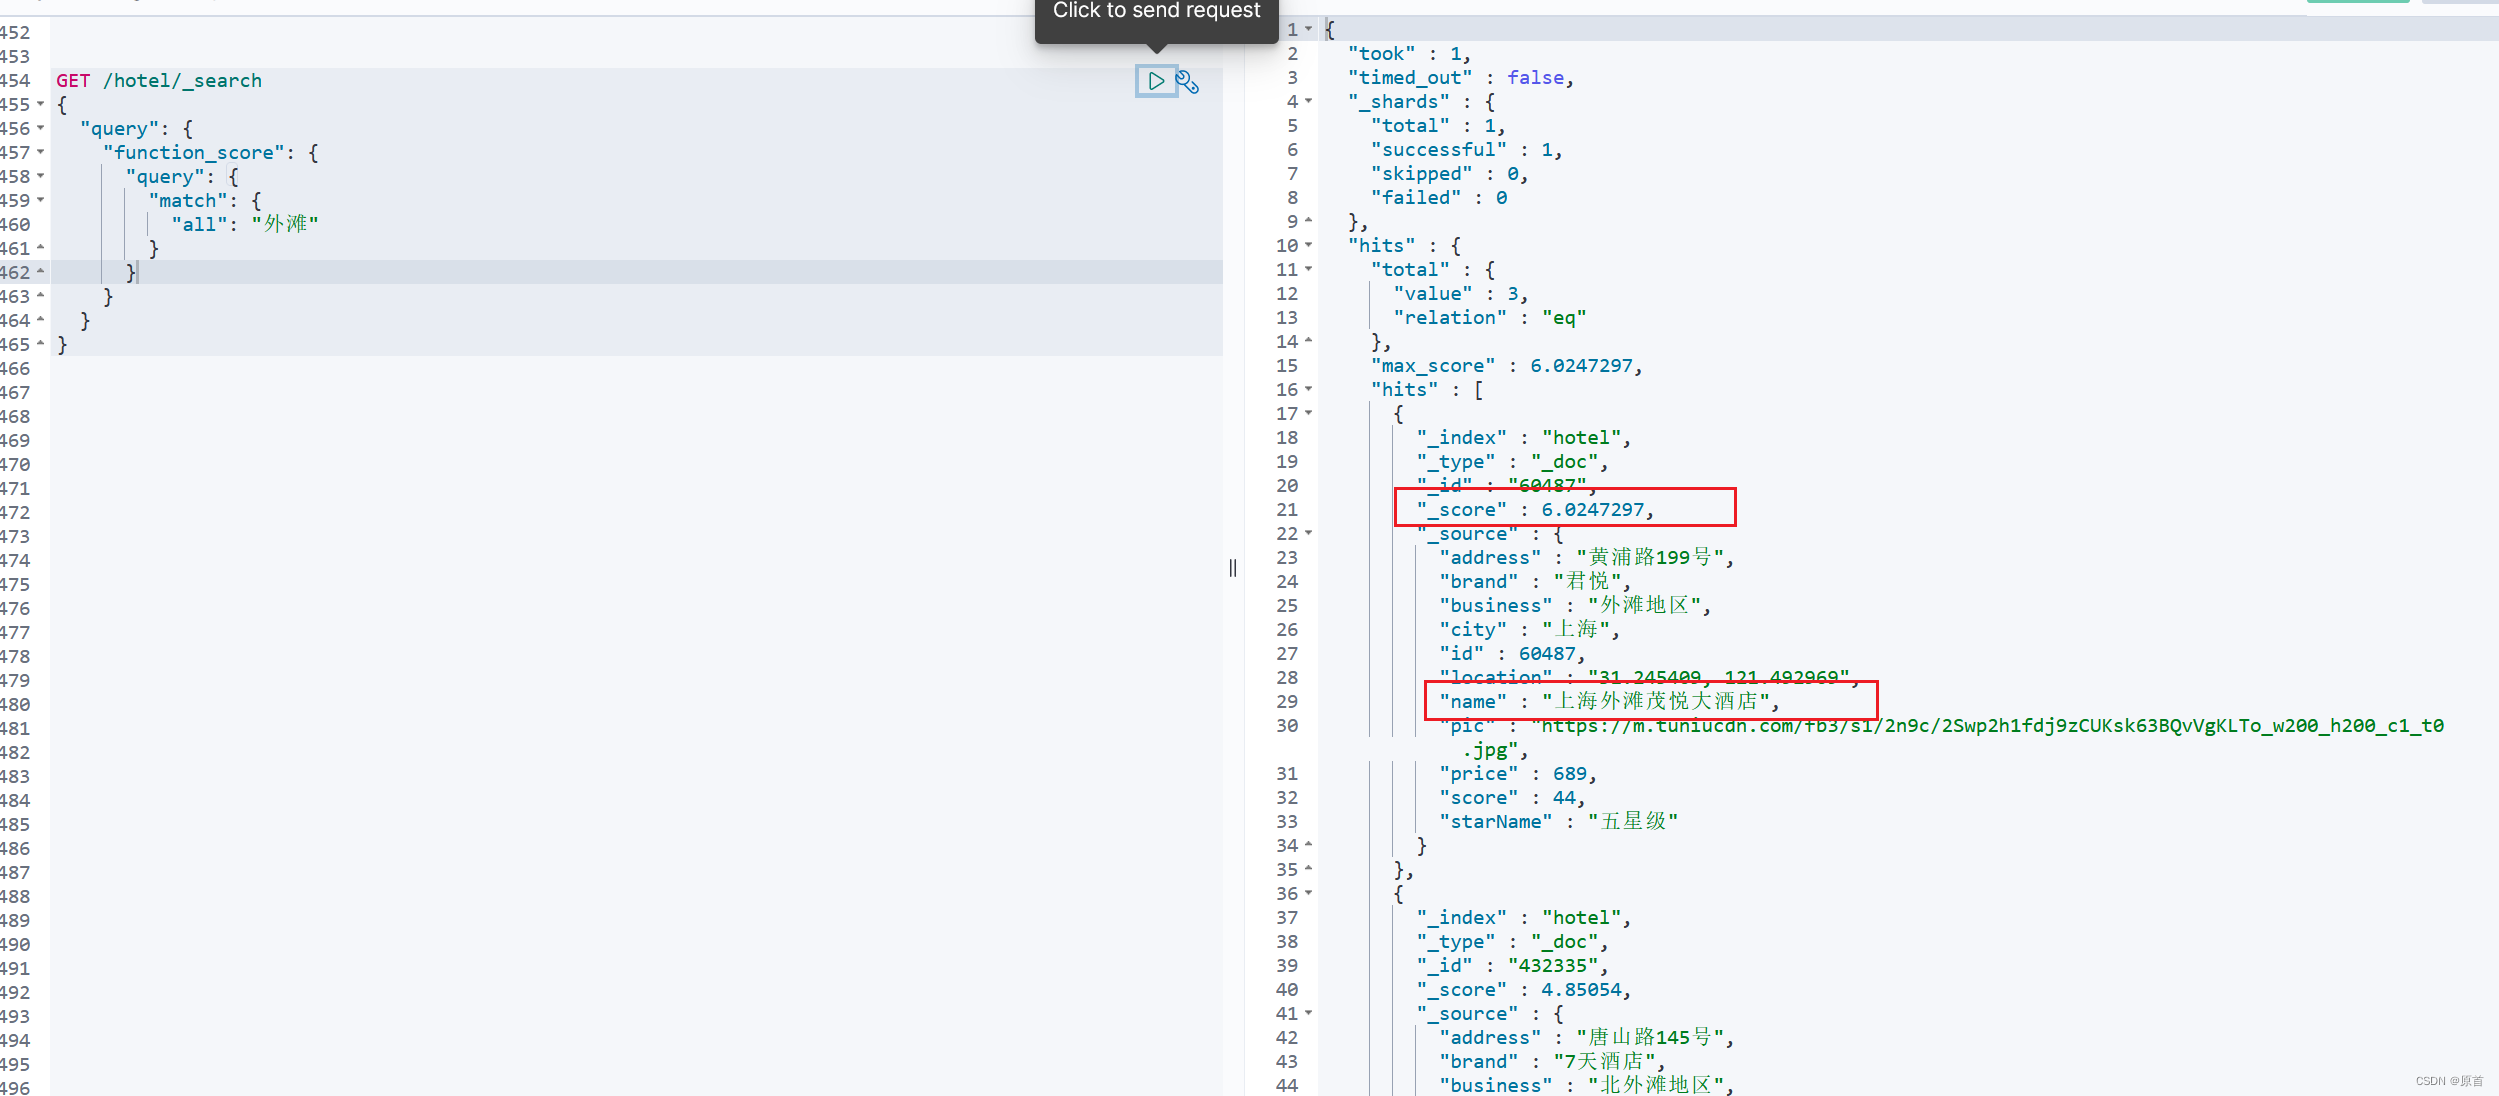Viewport: 2499px width, 1096px height.
Task: Click the highlighted closing brace on line 462
Action: click(131, 273)
